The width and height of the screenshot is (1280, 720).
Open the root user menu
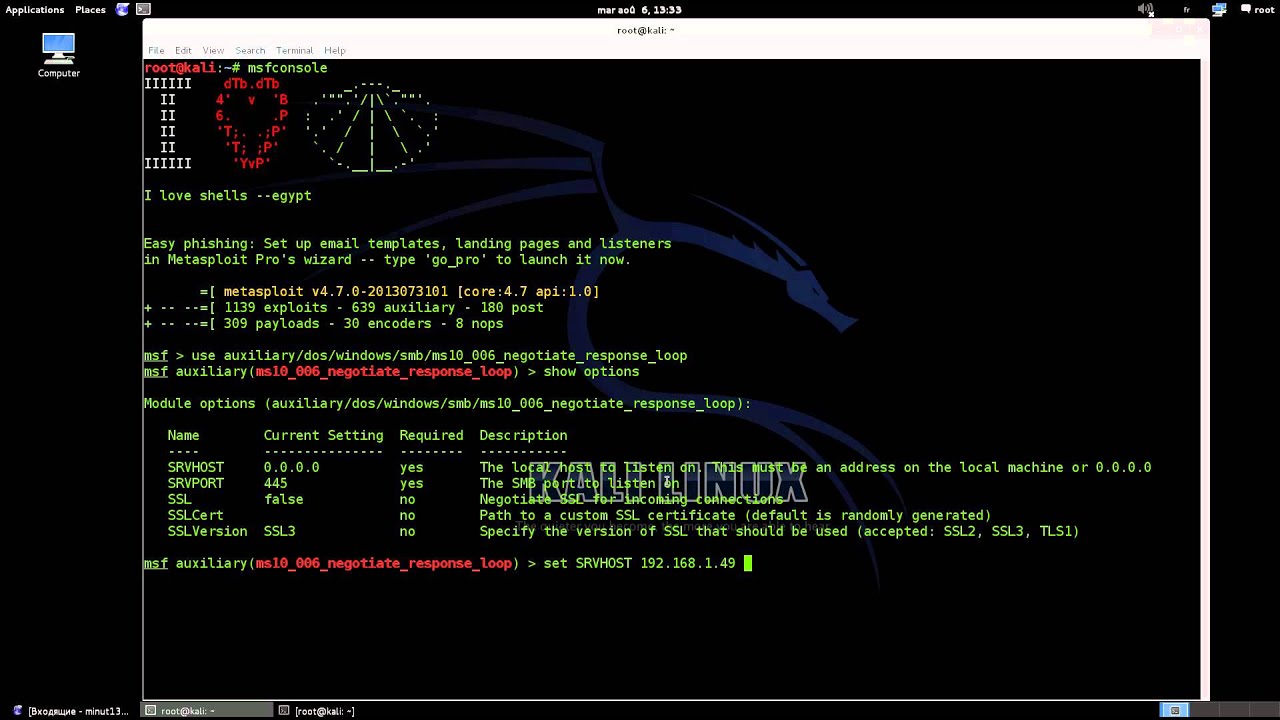pyautogui.click(x=1258, y=10)
